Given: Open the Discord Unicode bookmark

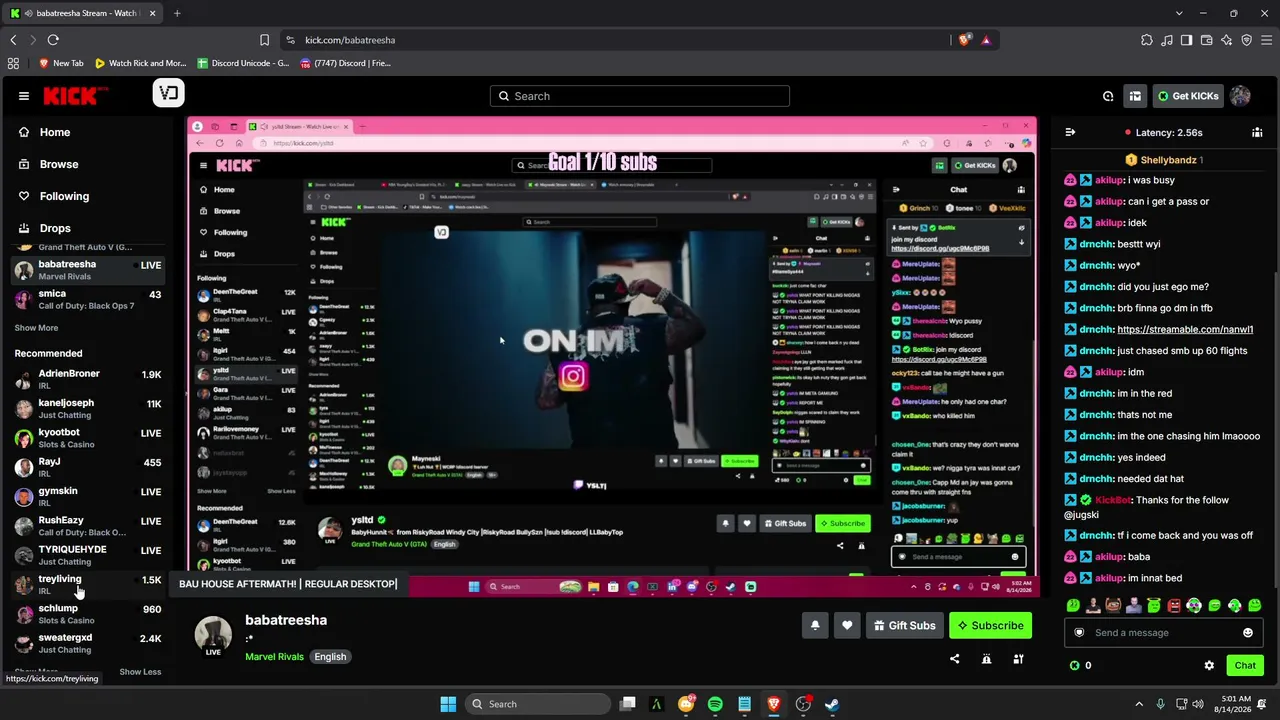Looking at the screenshot, I should (243, 63).
